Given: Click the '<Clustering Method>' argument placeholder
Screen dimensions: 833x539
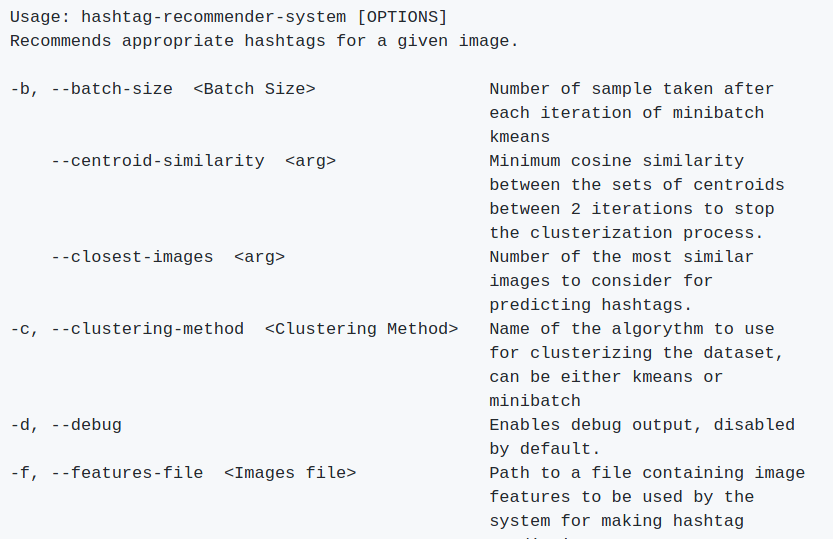Looking at the screenshot, I should [x=361, y=329].
